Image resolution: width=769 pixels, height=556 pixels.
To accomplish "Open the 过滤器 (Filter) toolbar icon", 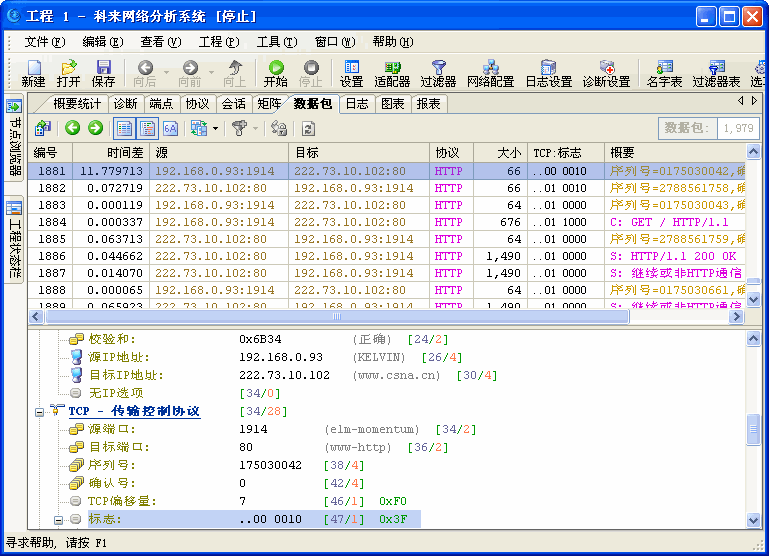I will tap(438, 72).
